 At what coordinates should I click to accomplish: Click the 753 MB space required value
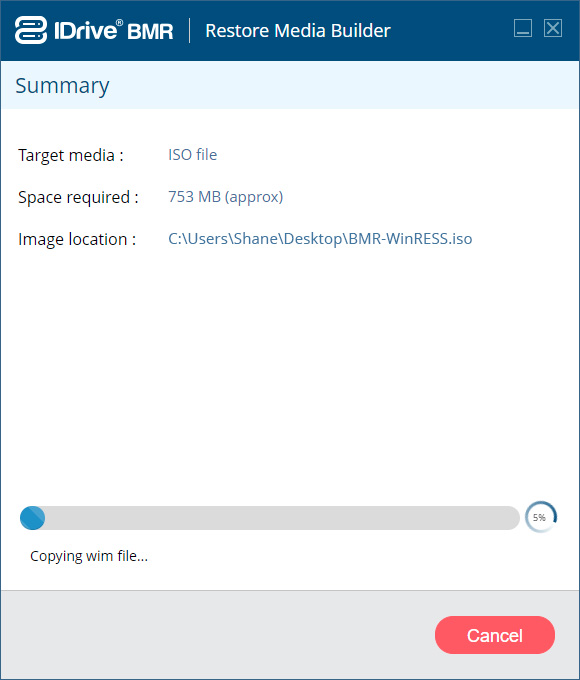[x=226, y=197]
